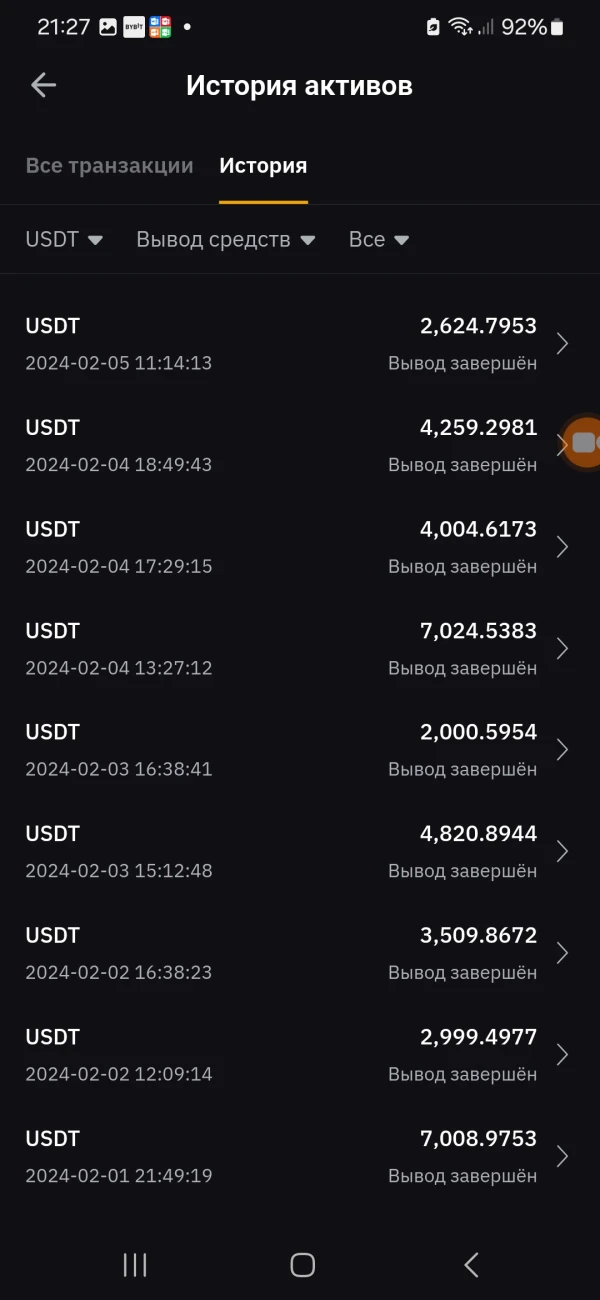Open the Вывод средств type dropdown
The height and width of the screenshot is (1300, 600).
226,240
